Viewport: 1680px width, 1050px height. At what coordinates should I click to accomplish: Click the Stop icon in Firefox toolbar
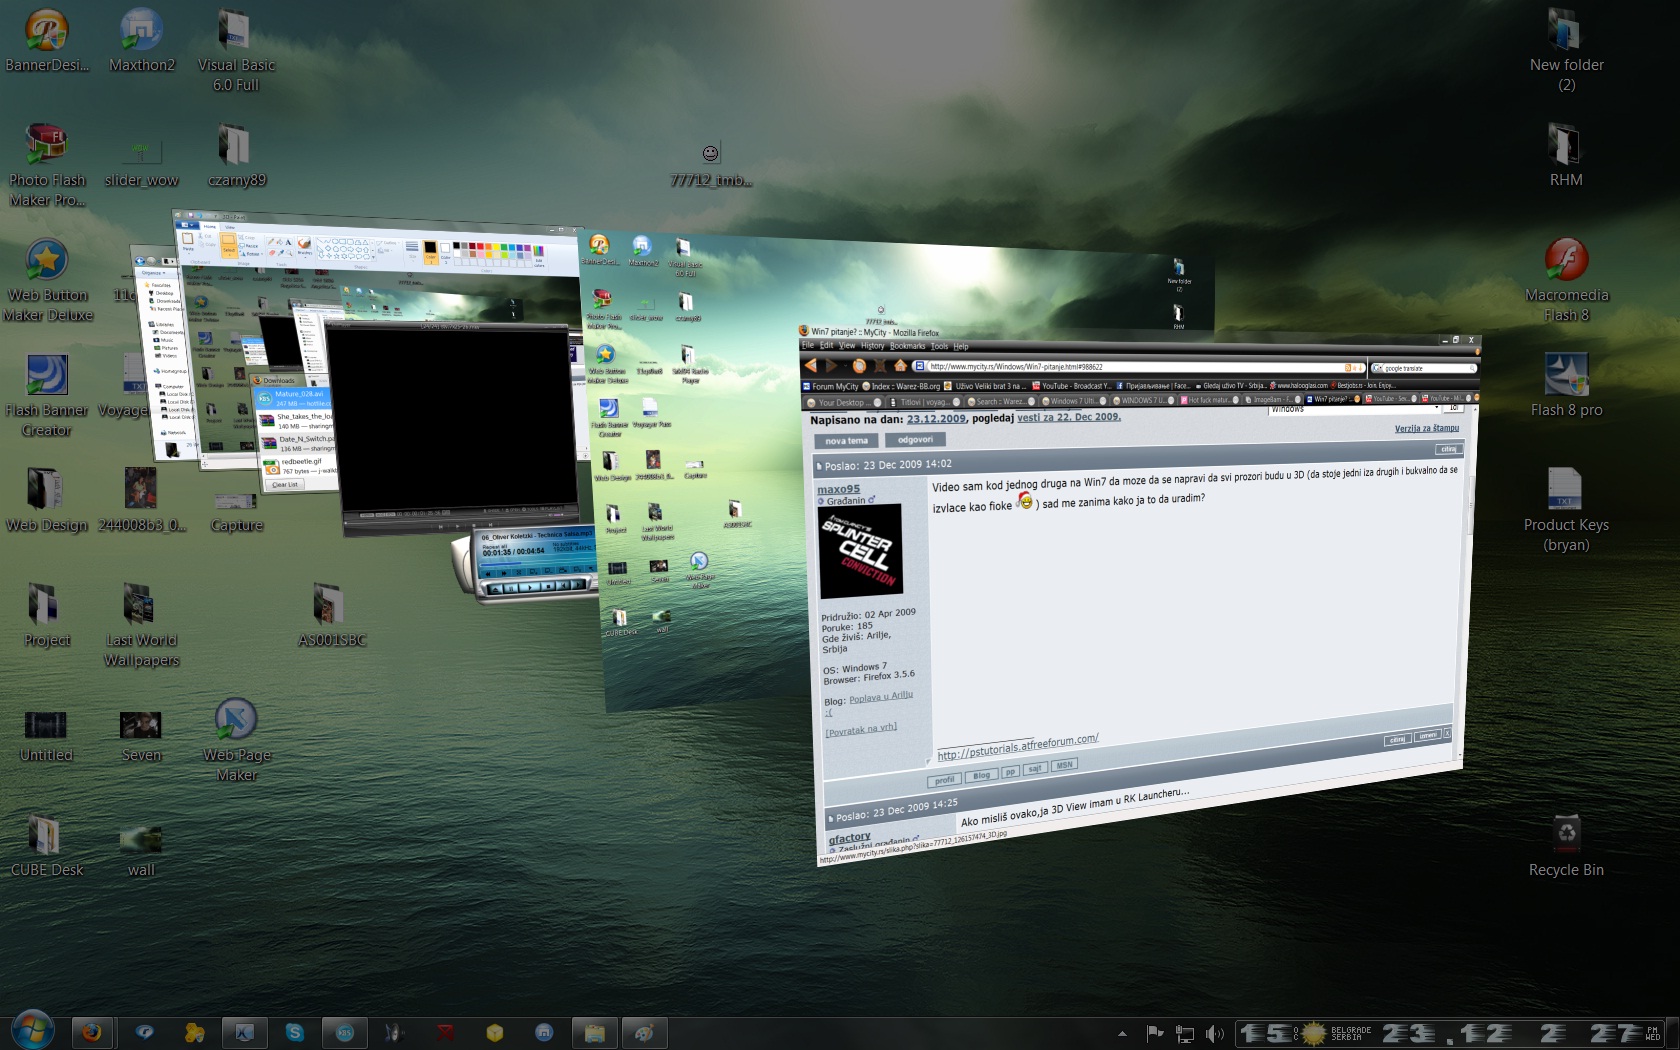(x=880, y=365)
